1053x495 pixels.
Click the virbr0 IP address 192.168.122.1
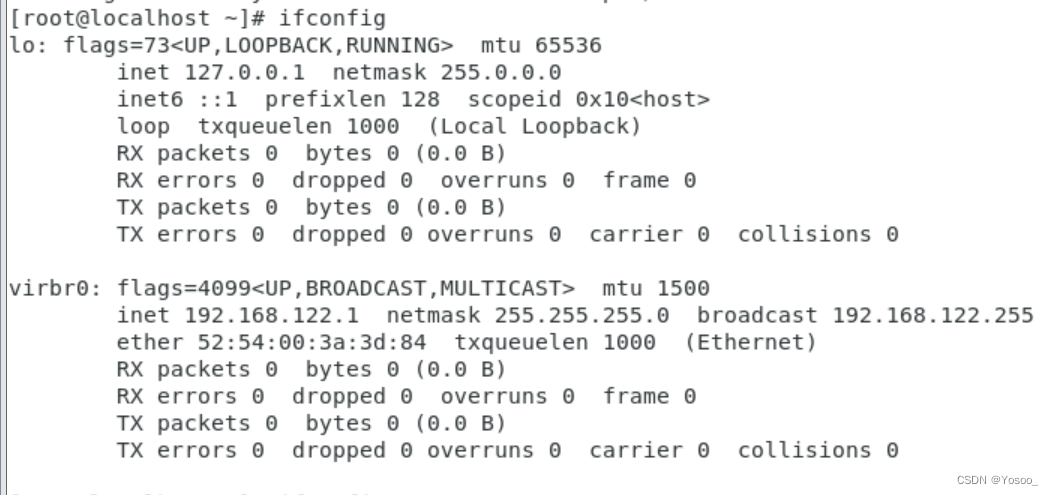[271, 315]
